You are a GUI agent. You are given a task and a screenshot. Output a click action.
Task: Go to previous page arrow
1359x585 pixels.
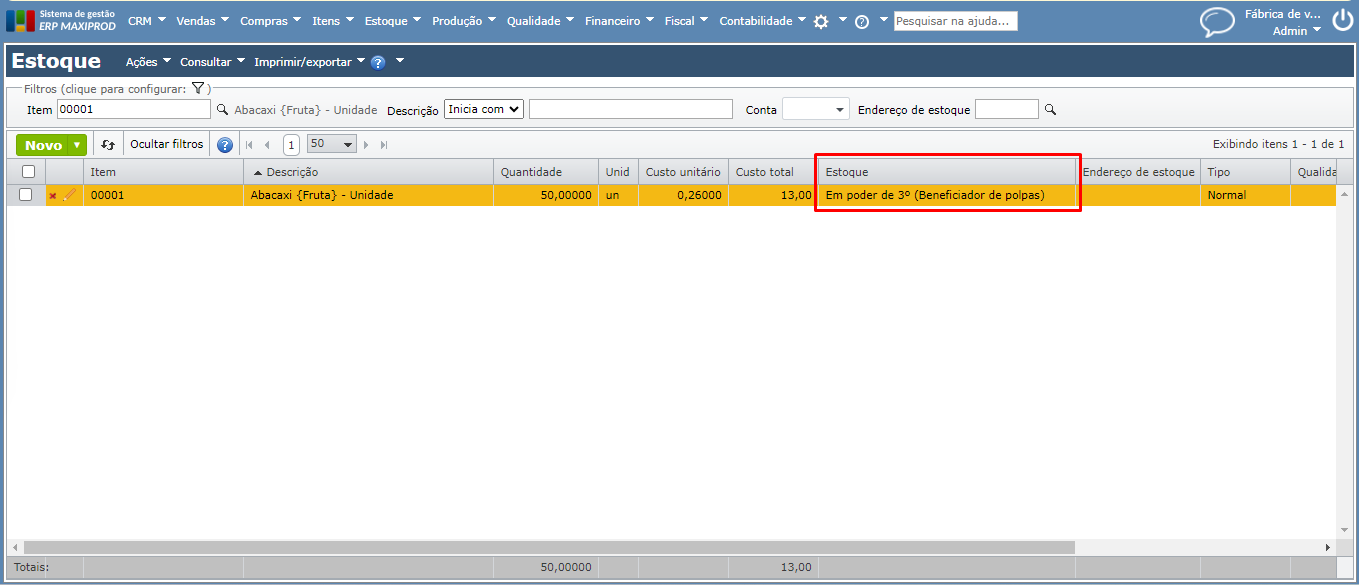267,145
